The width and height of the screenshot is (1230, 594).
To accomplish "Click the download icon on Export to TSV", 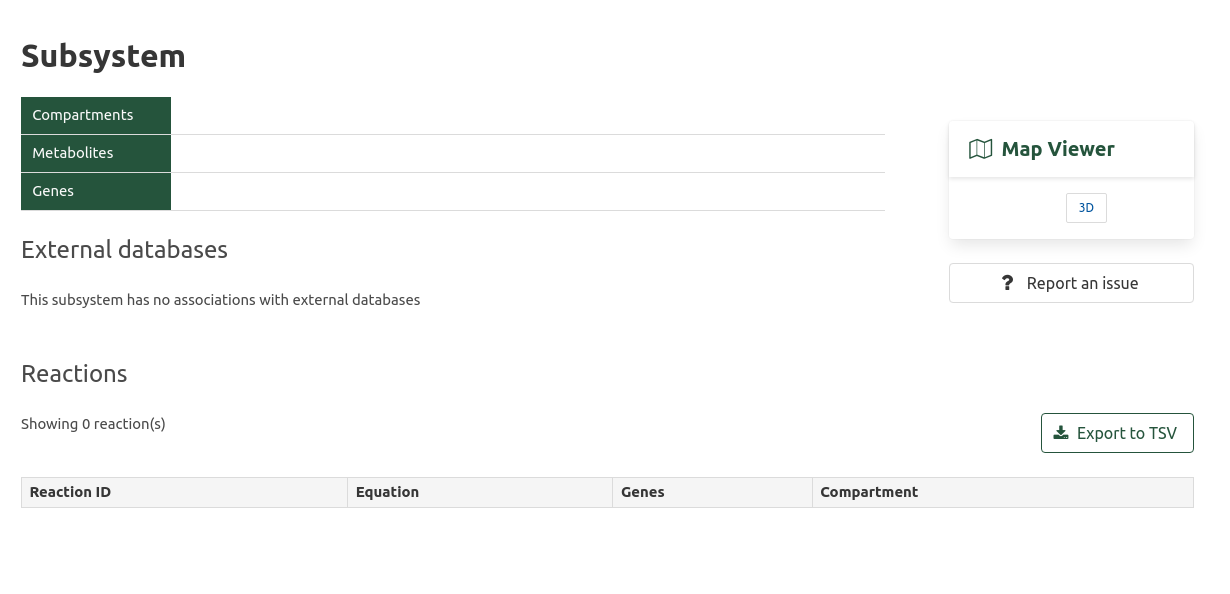I will click(1061, 432).
